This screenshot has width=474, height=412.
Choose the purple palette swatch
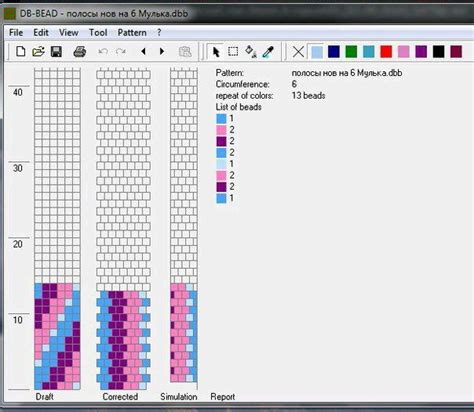421,52
